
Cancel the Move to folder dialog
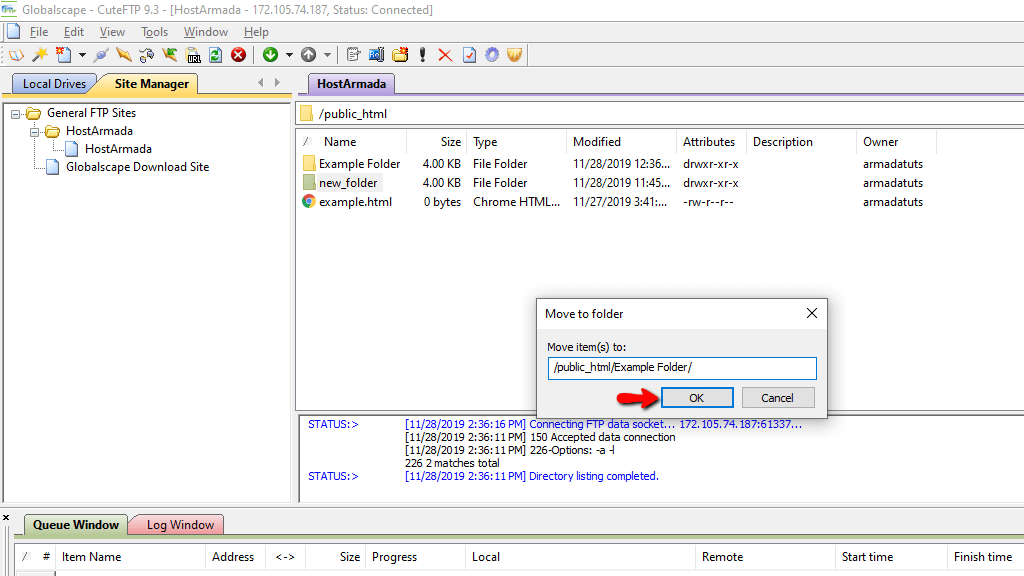pos(777,398)
